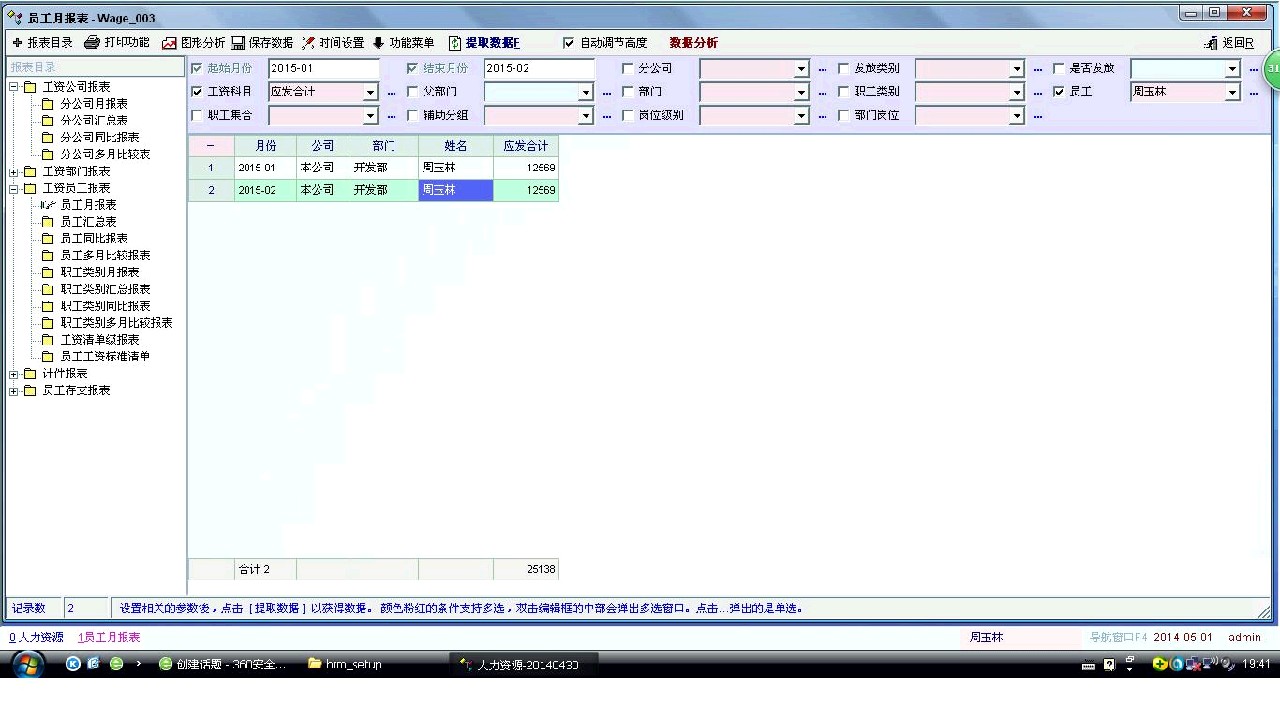Click the 数据分析 link

click(693, 43)
